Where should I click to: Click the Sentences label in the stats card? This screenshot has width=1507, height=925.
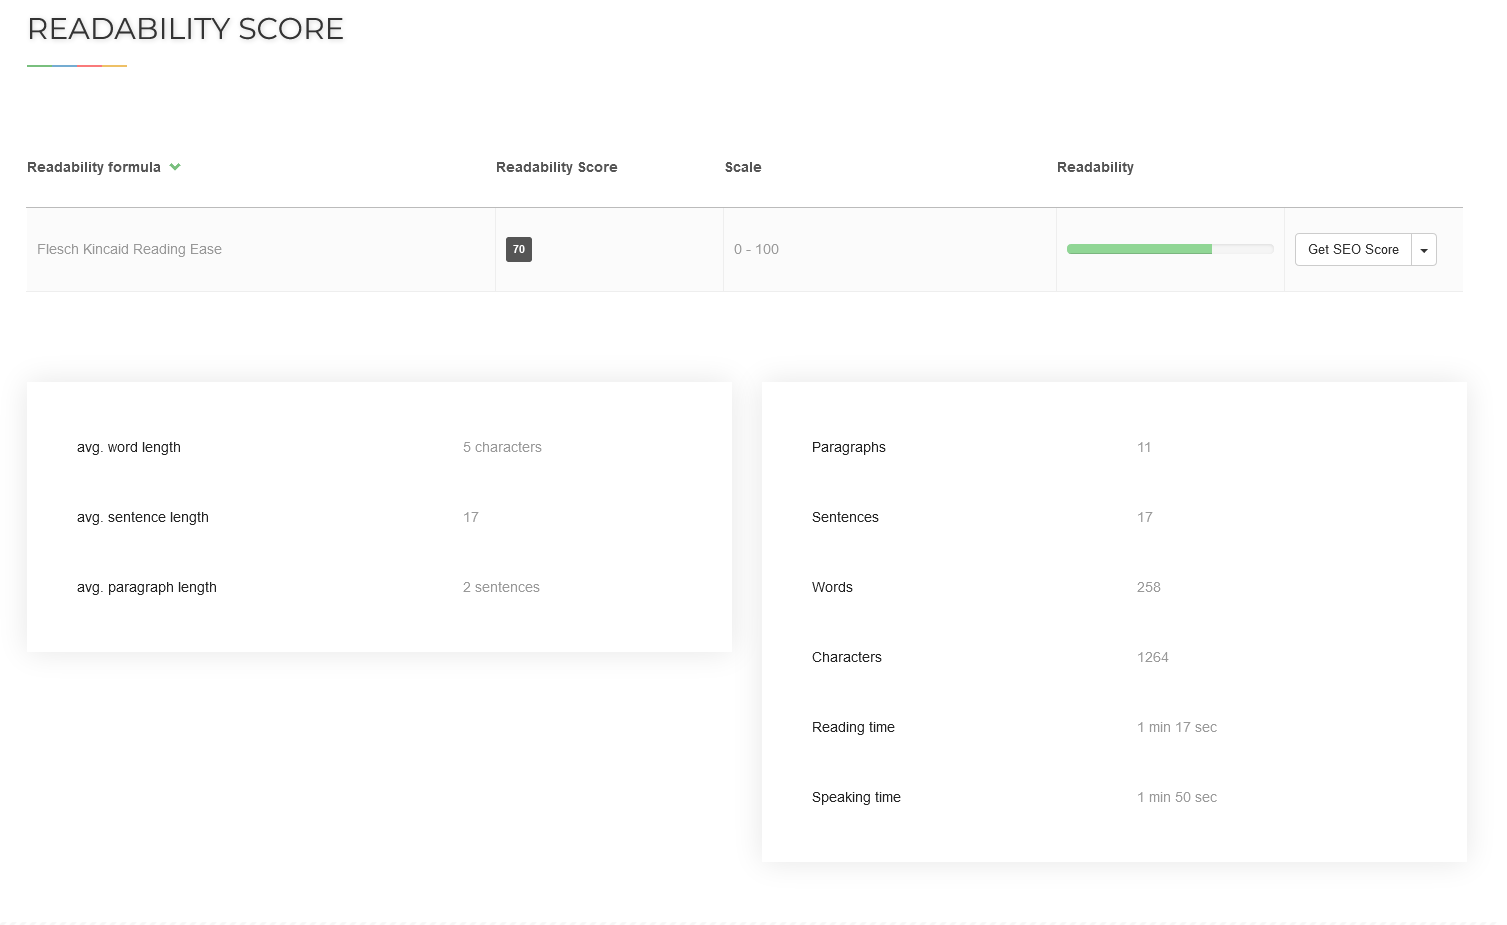click(x=845, y=517)
